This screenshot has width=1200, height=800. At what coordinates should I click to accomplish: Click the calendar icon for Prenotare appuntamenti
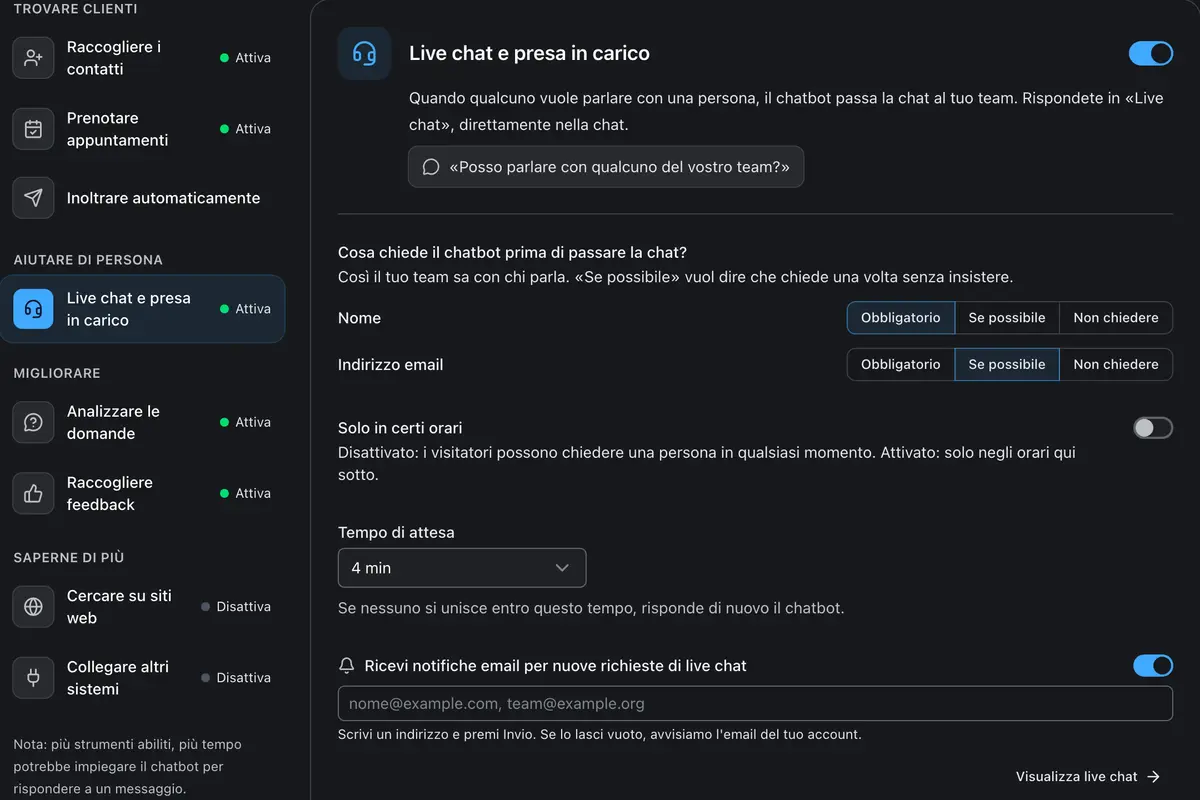tap(33, 129)
